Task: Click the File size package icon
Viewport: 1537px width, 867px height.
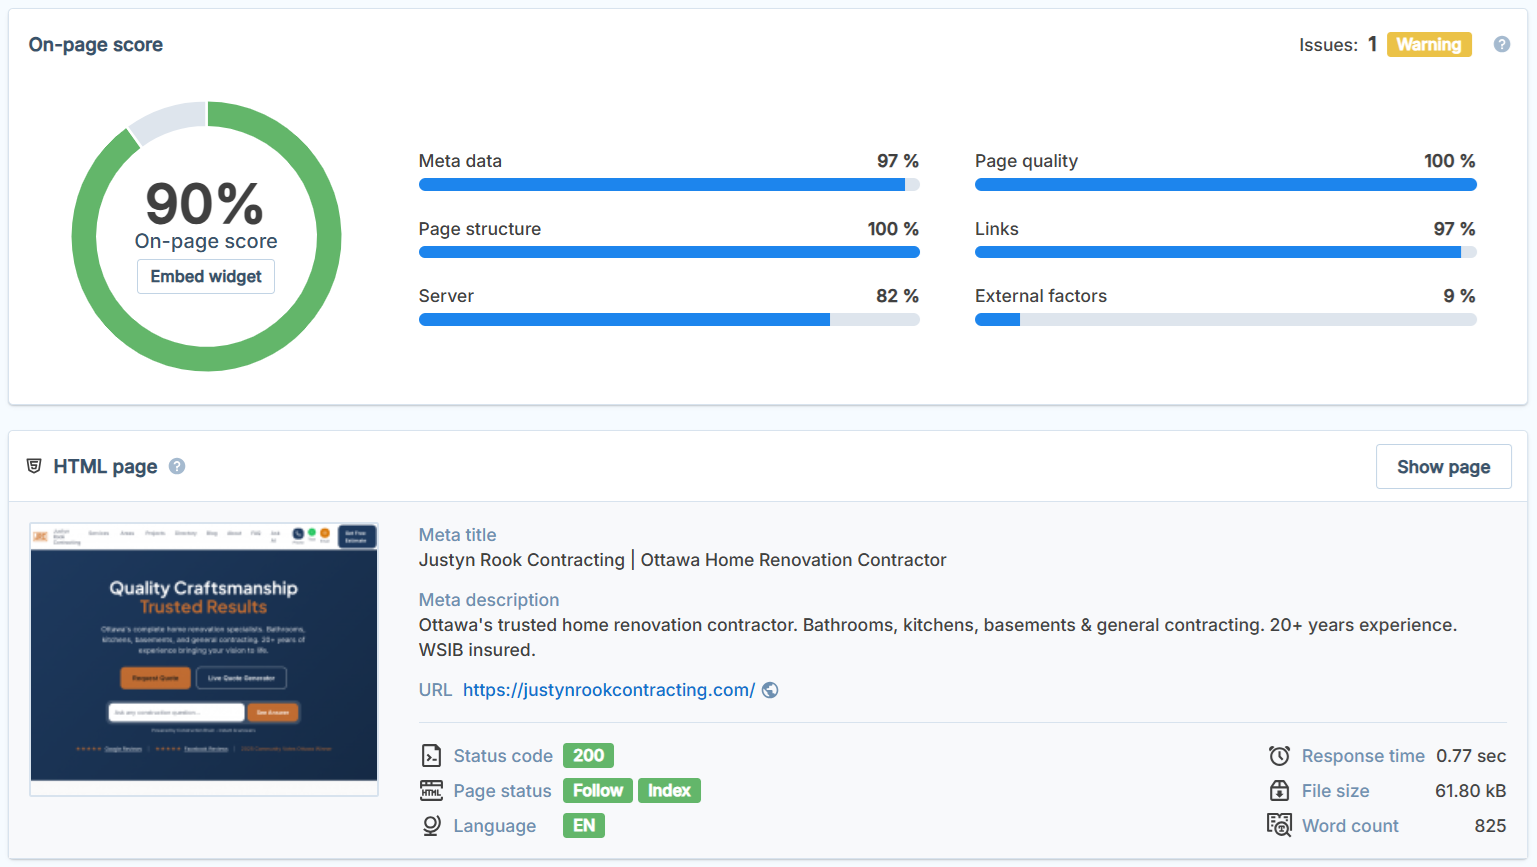Action: coord(1280,790)
